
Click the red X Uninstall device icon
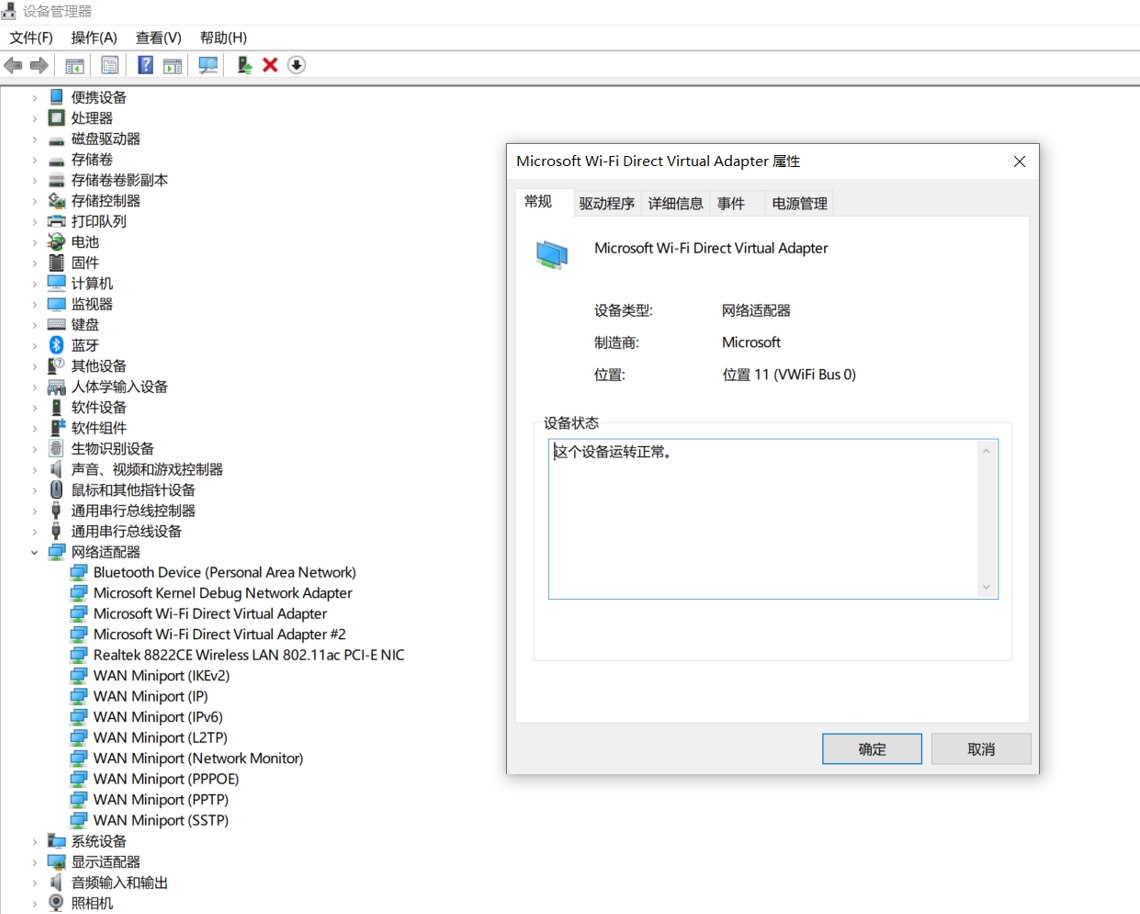point(270,65)
